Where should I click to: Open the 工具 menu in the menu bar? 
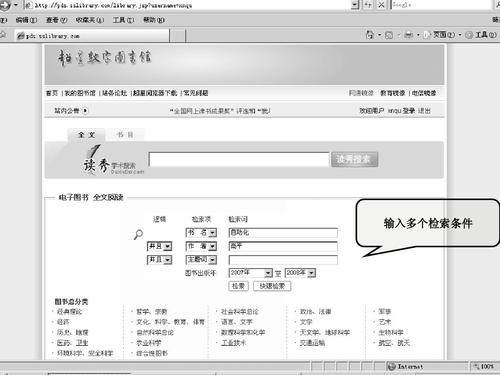click(x=123, y=20)
